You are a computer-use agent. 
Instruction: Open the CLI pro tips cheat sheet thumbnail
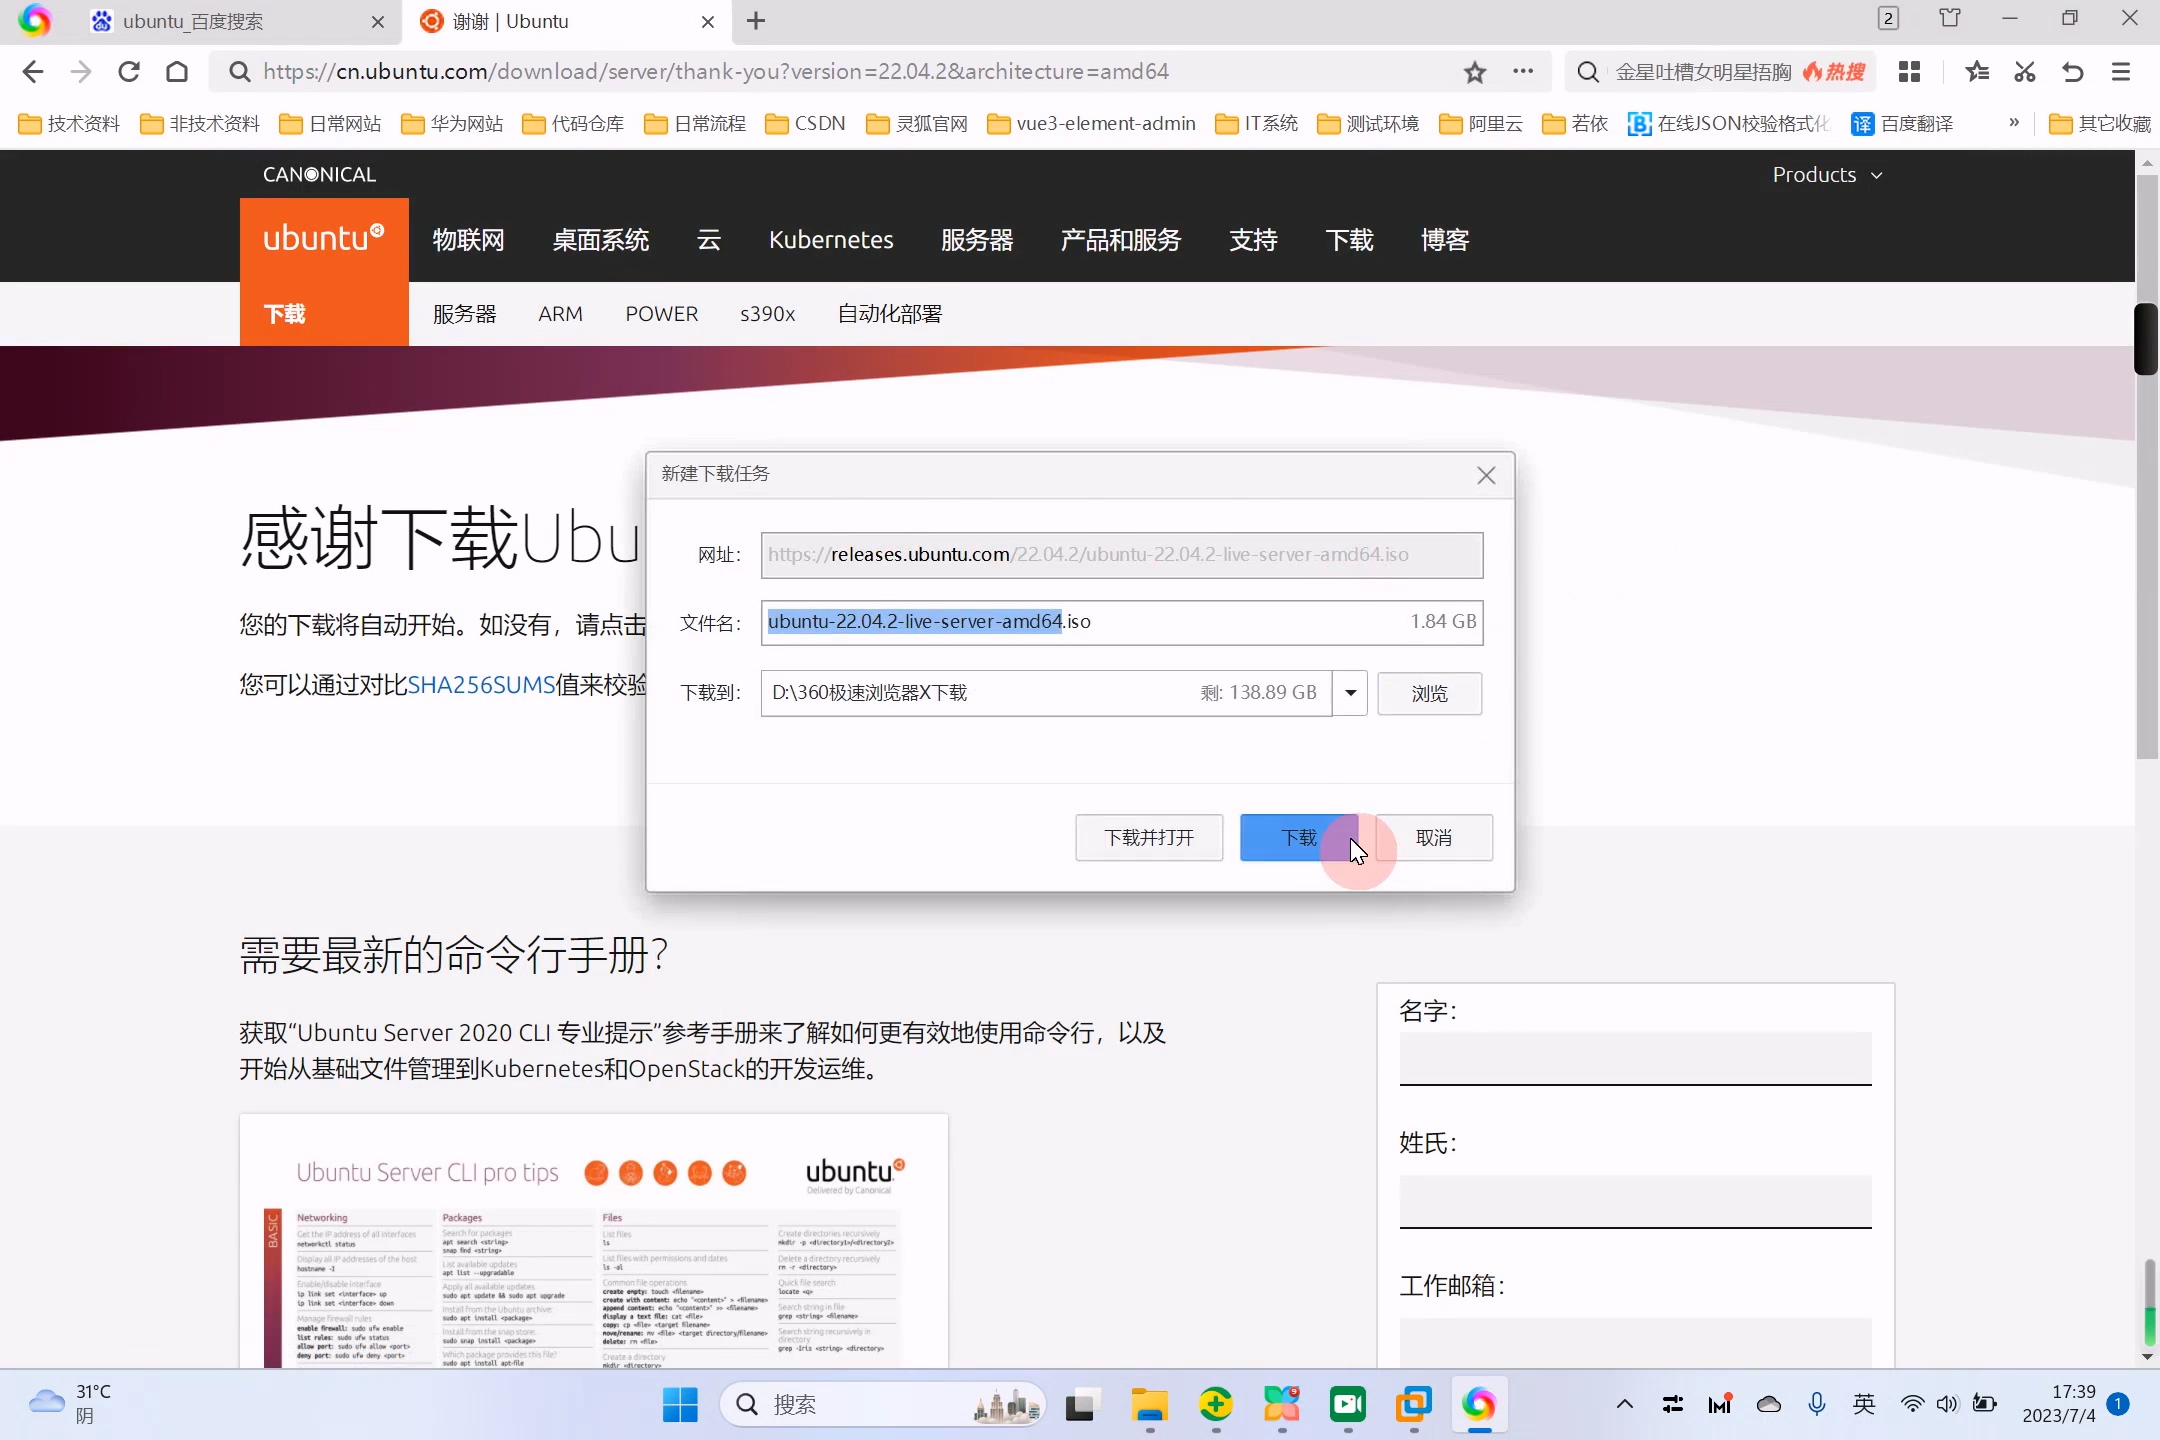pyautogui.click(x=594, y=1241)
